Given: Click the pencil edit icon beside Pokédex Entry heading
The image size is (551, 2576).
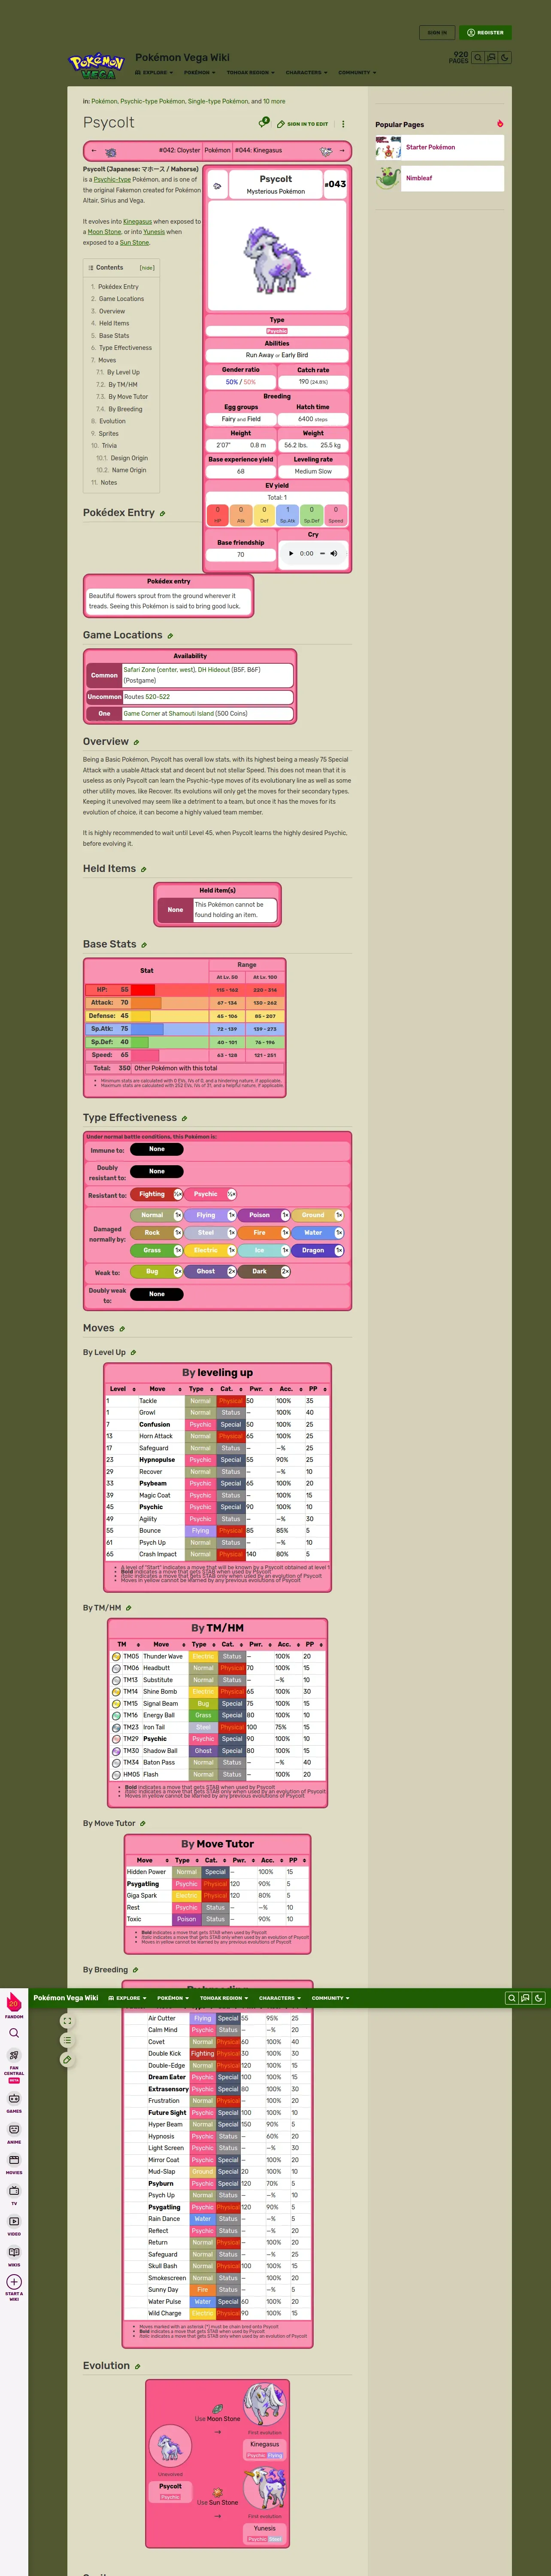Looking at the screenshot, I should click(x=163, y=513).
